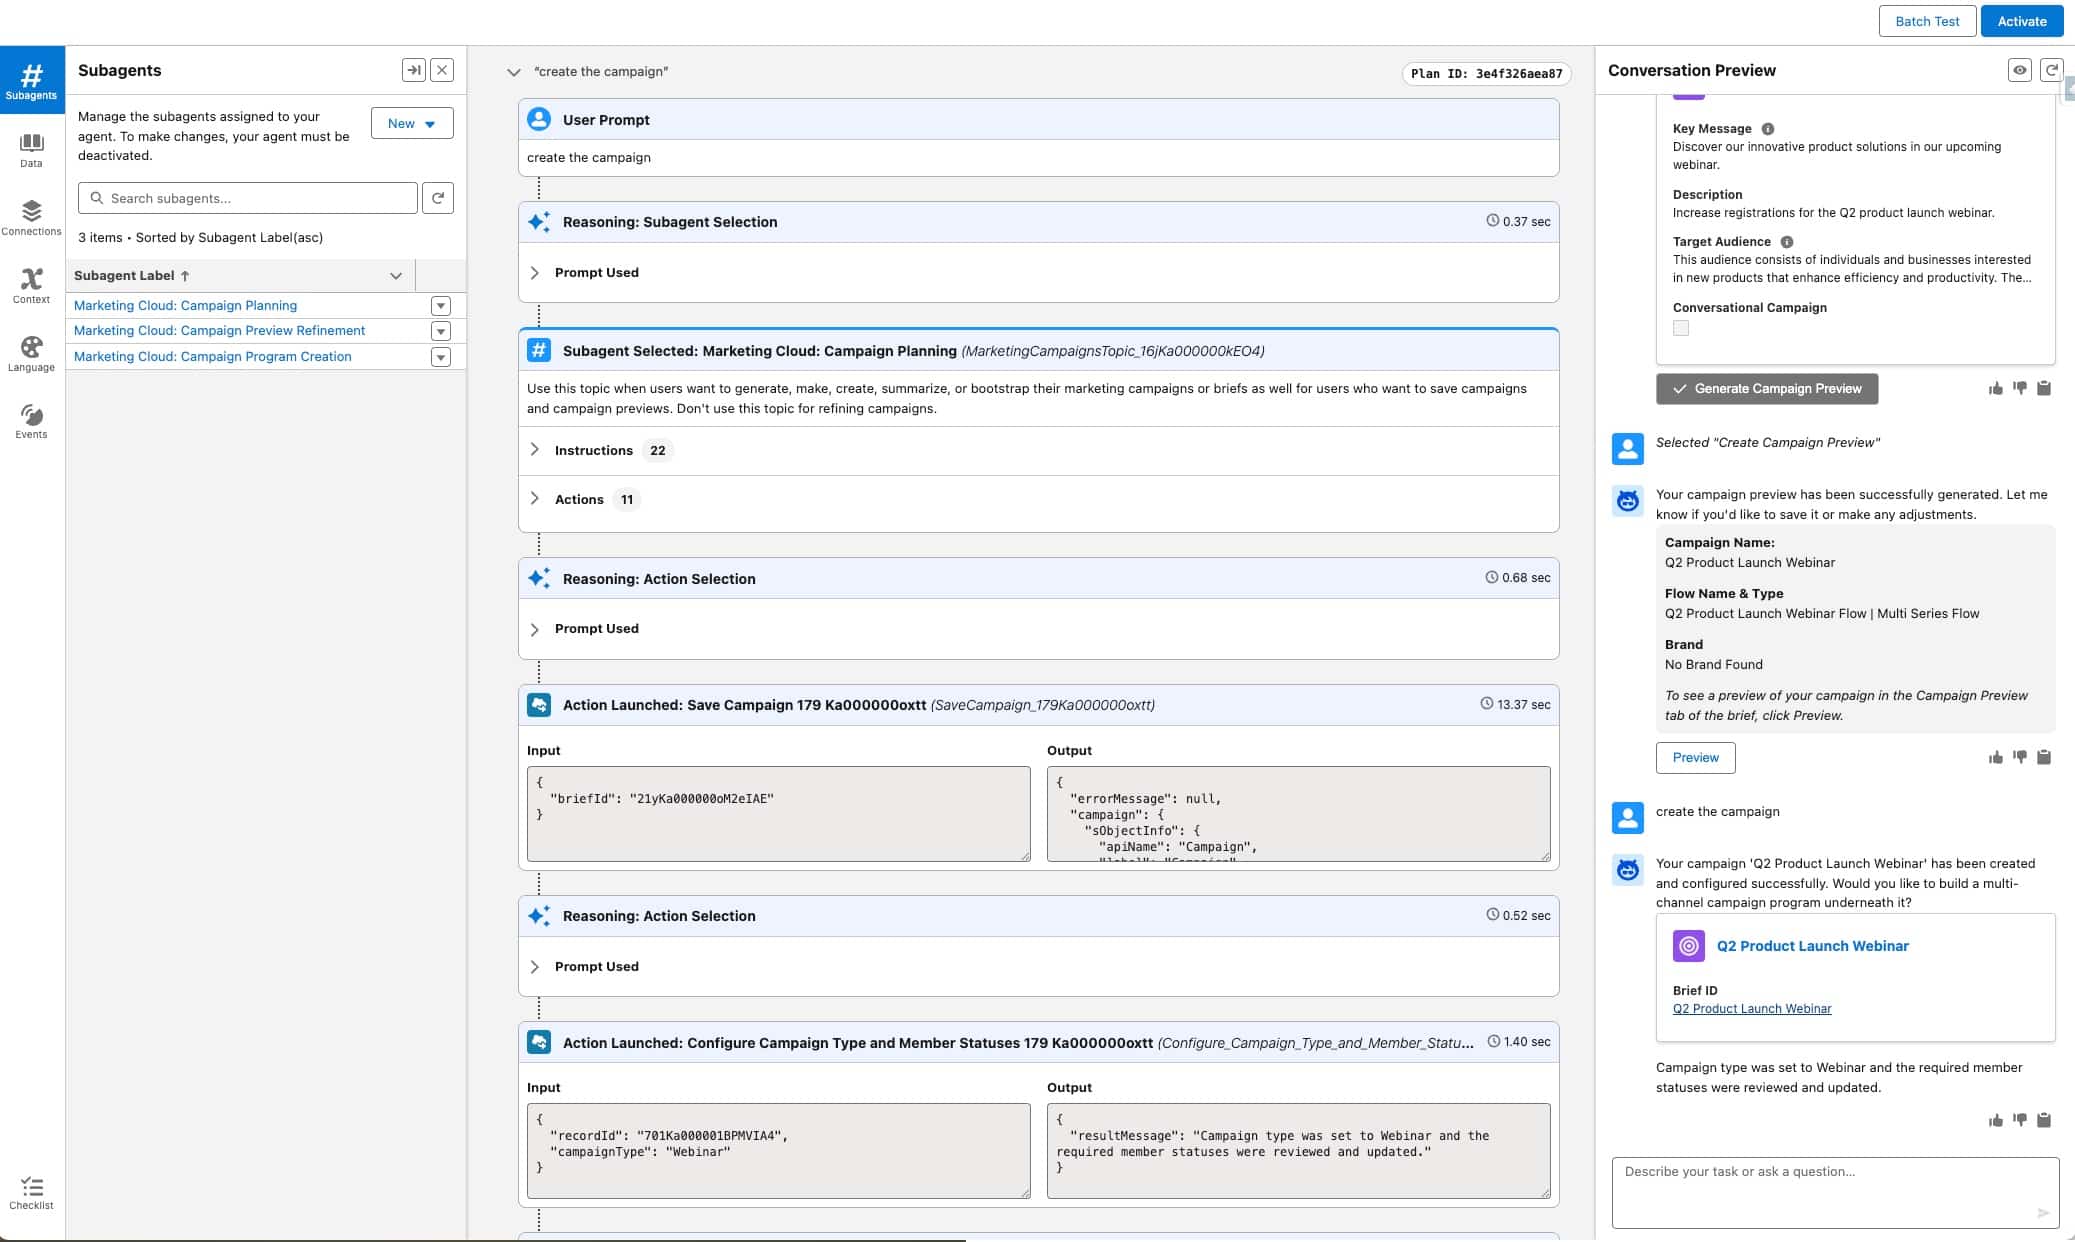This screenshot has width=2075, height=1242.
Task: Expand the Actions section
Action: click(535, 499)
